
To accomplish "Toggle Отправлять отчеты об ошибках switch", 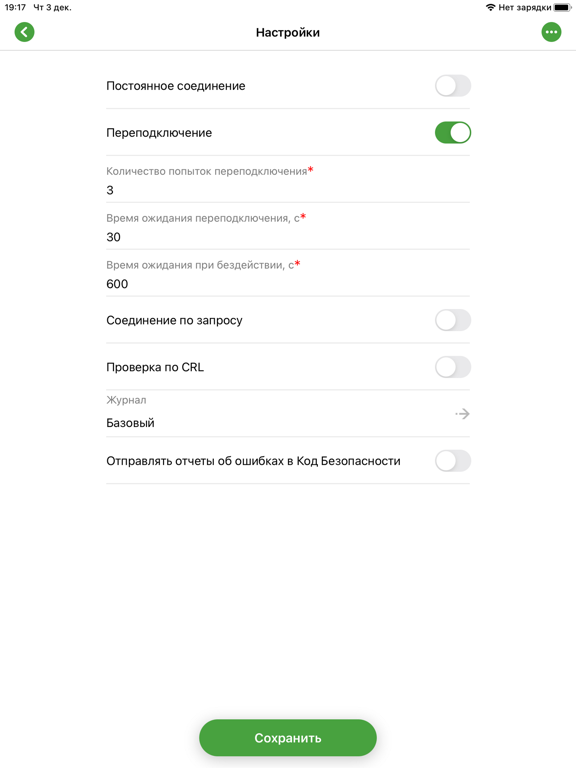I will 453,461.
